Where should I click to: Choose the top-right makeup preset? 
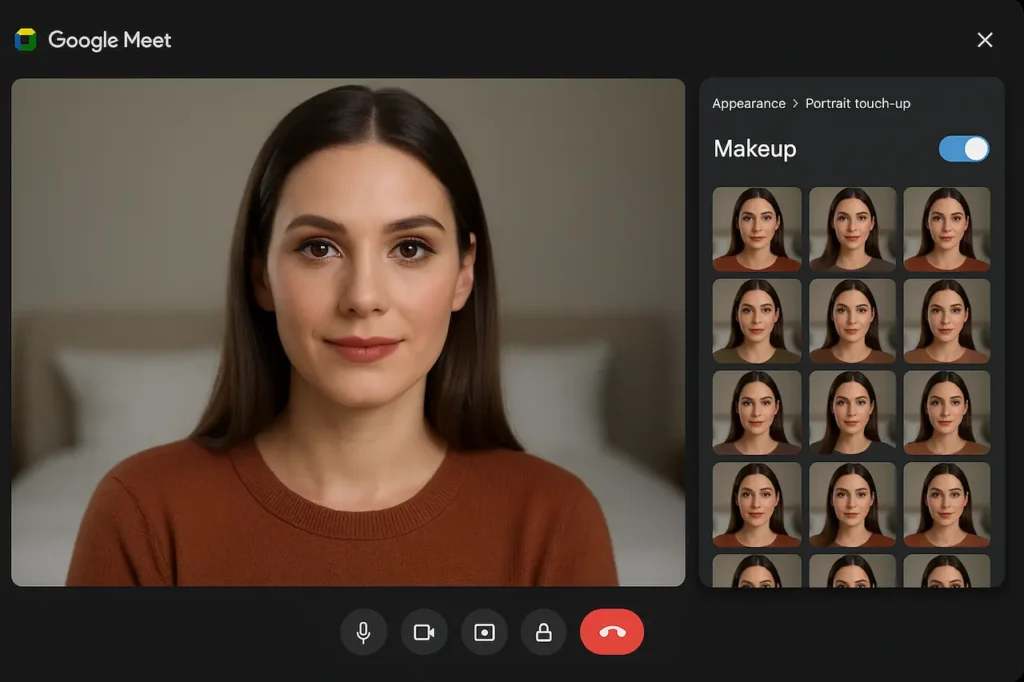(x=946, y=229)
